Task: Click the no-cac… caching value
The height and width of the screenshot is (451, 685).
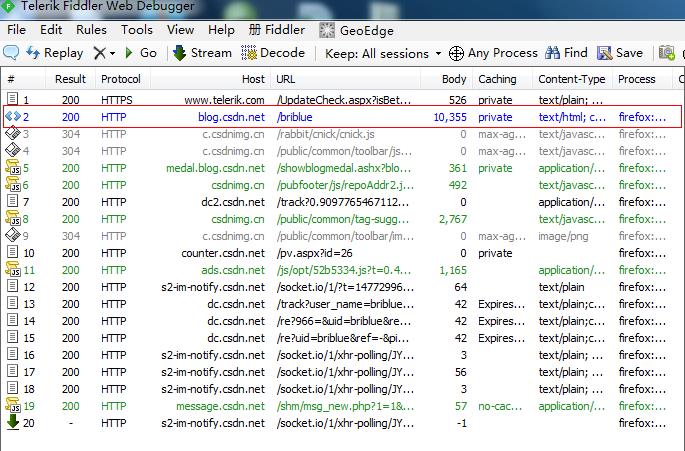Action: (500, 406)
